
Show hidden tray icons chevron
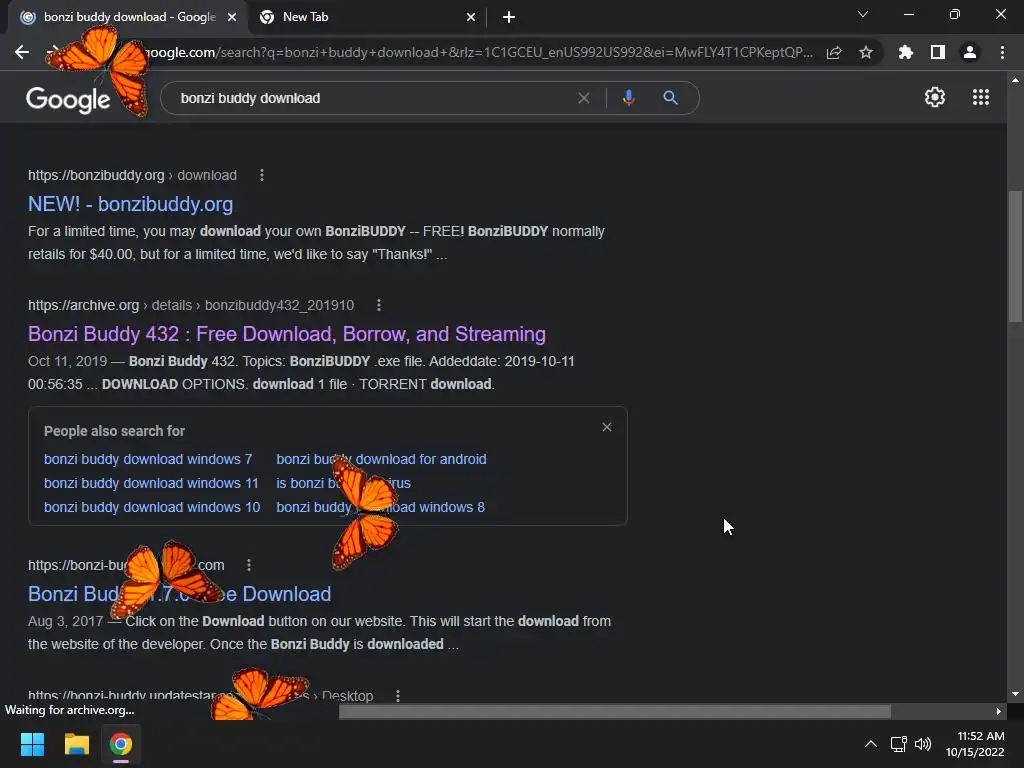[871, 744]
